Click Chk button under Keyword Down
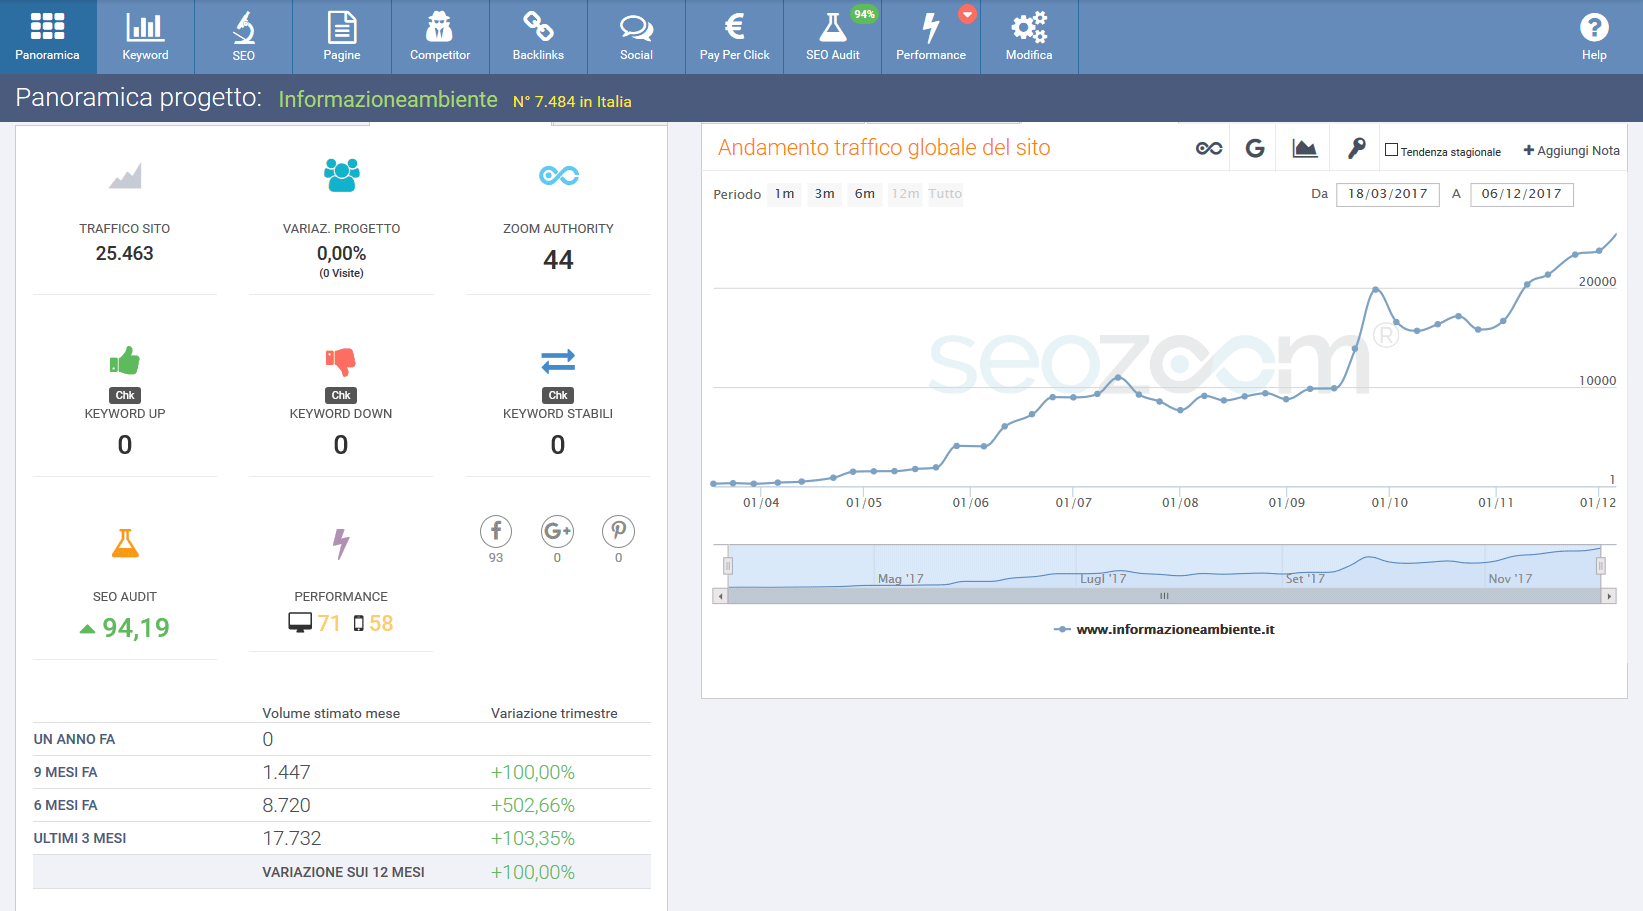Screen dimensions: 1643x911 (341, 395)
